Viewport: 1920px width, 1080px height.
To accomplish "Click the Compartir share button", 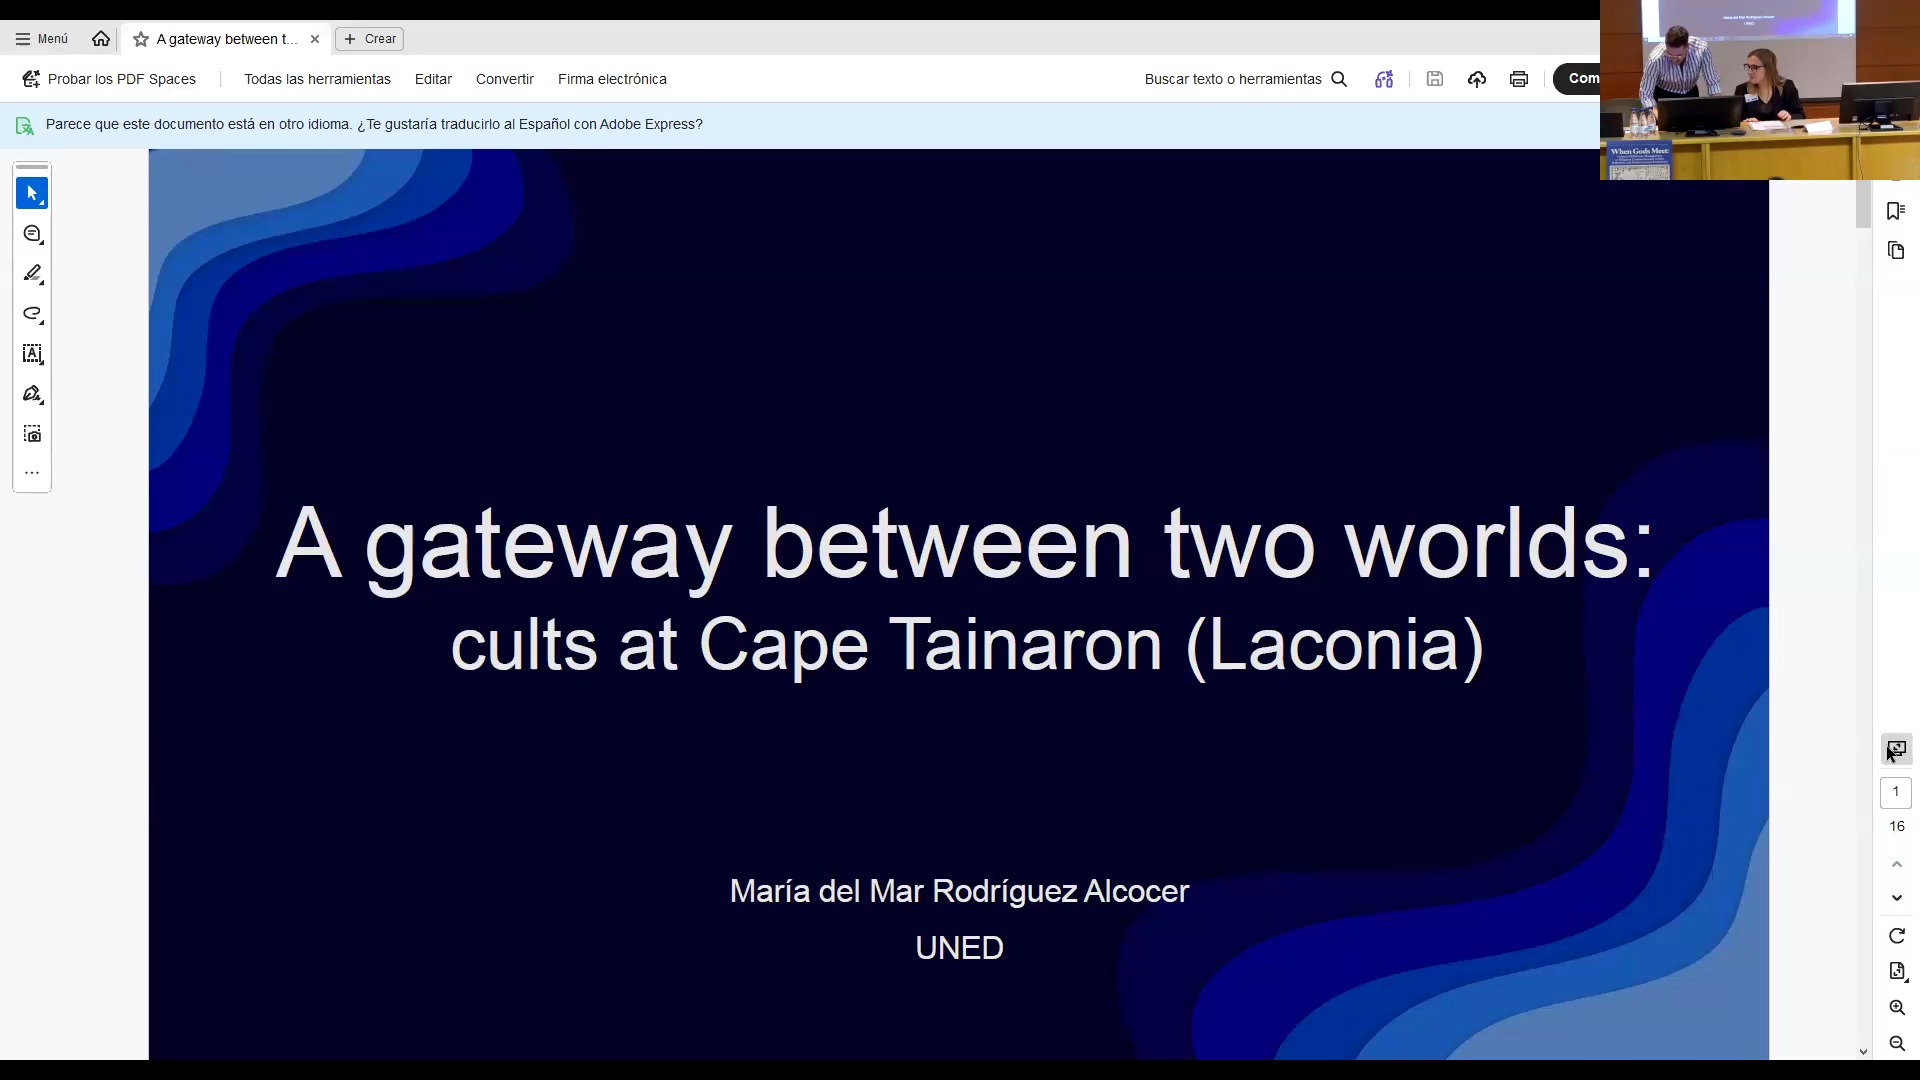I will coord(1577,78).
